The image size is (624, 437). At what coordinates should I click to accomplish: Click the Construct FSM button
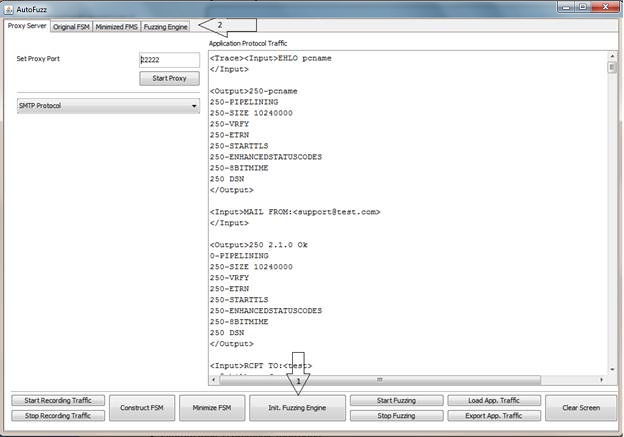click(142, 408)
